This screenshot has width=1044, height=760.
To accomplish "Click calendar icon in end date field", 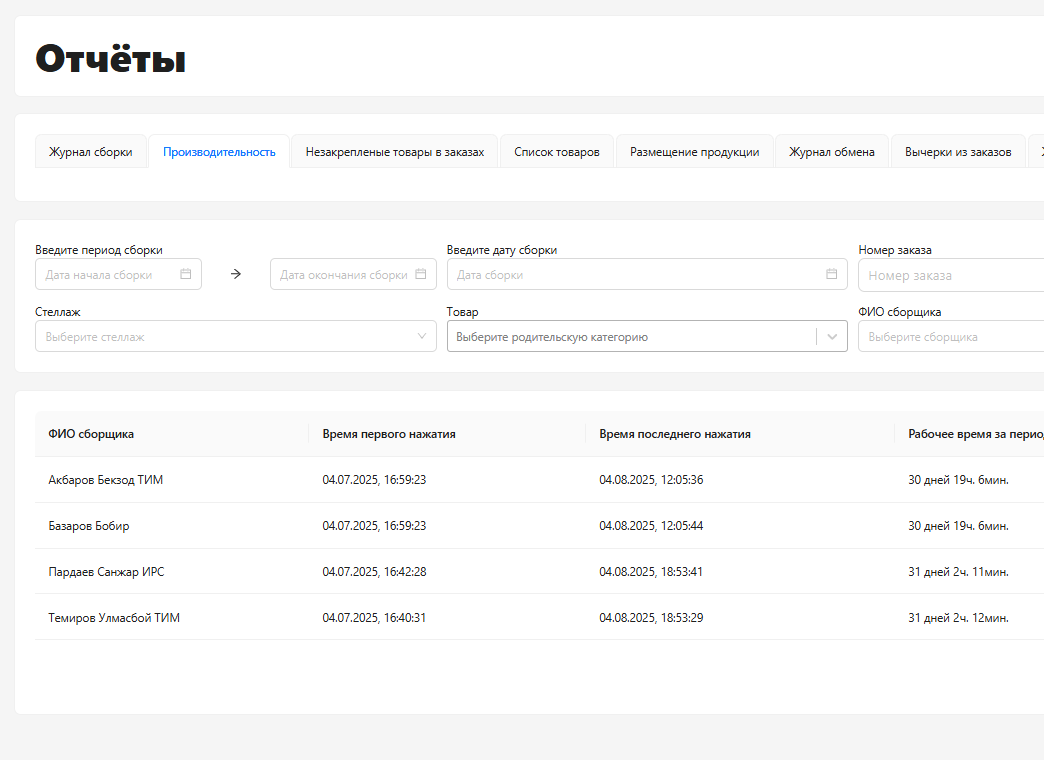I will (421, 274).
